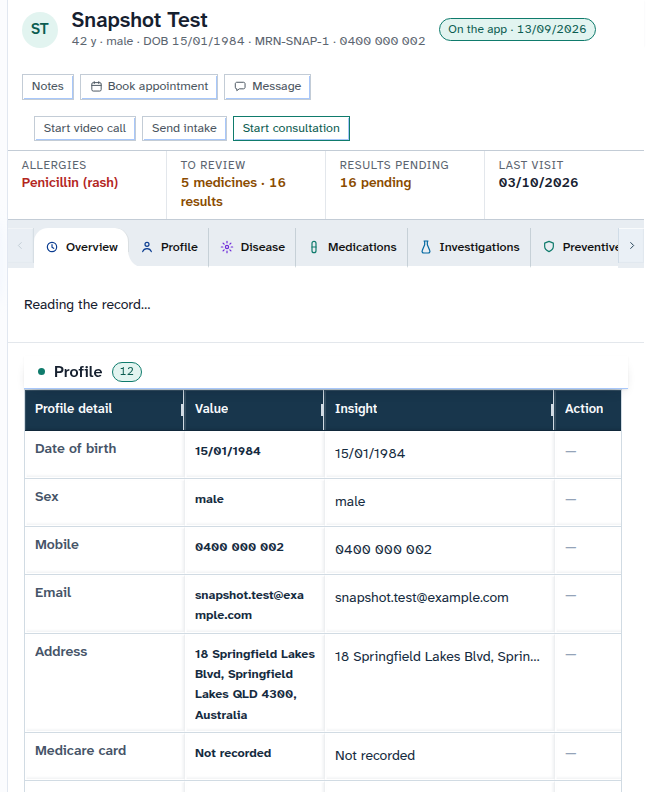Open the Investigations tab
This screenshot has height=792, width=652.
coord(469,247)
